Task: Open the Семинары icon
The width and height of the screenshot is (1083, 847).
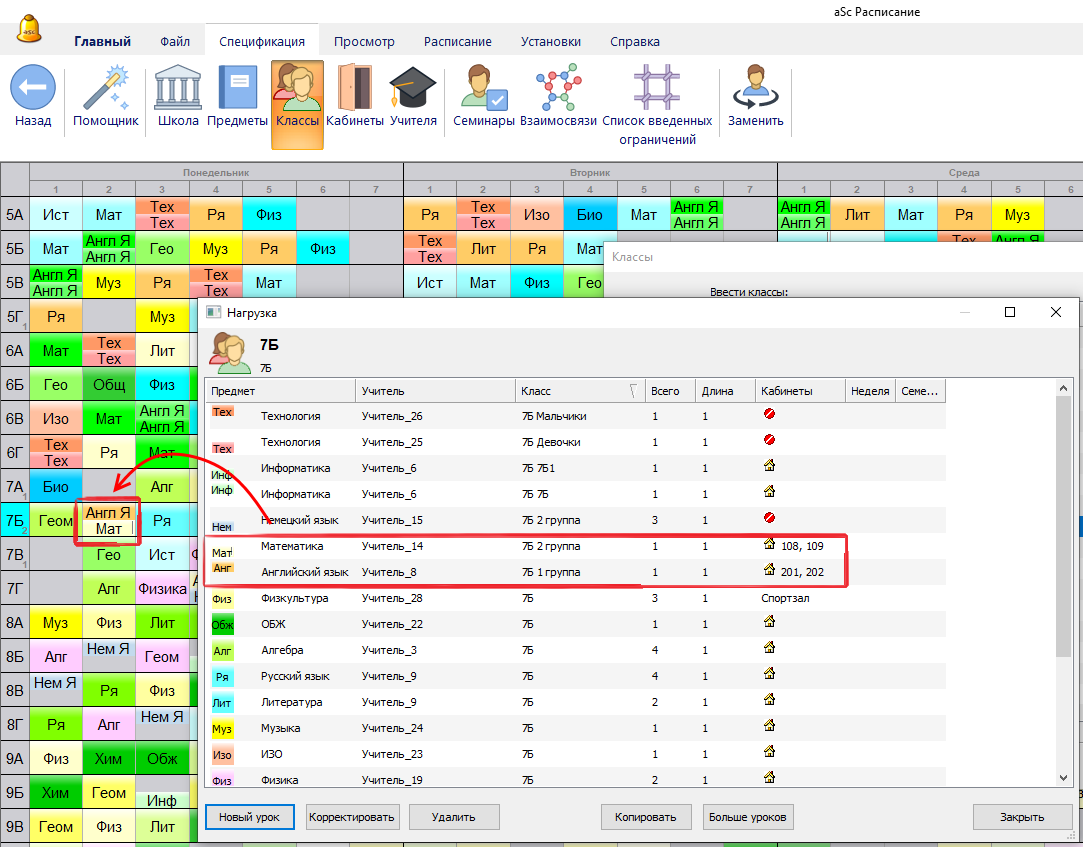Action: (x=484, y=88)
